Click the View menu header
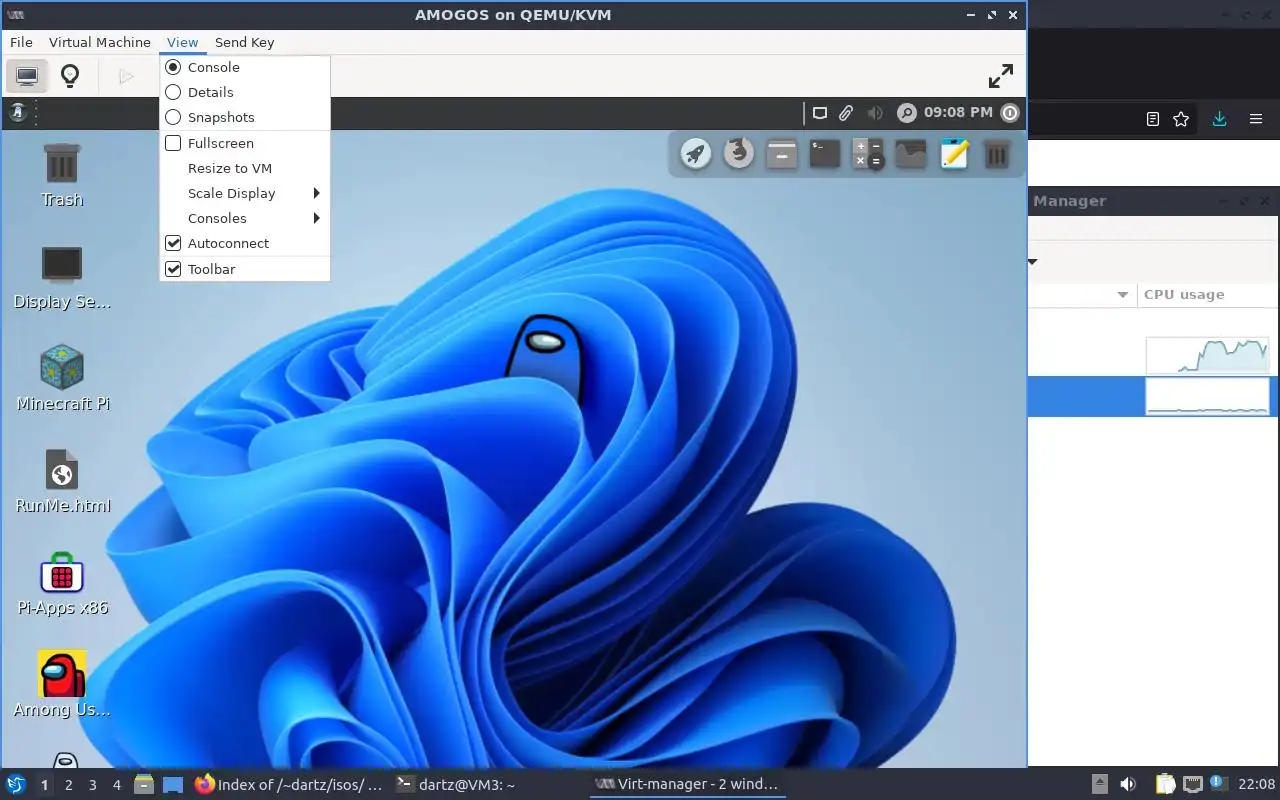The height and width of the screenshot is (800, 1280). pos(183,42)
